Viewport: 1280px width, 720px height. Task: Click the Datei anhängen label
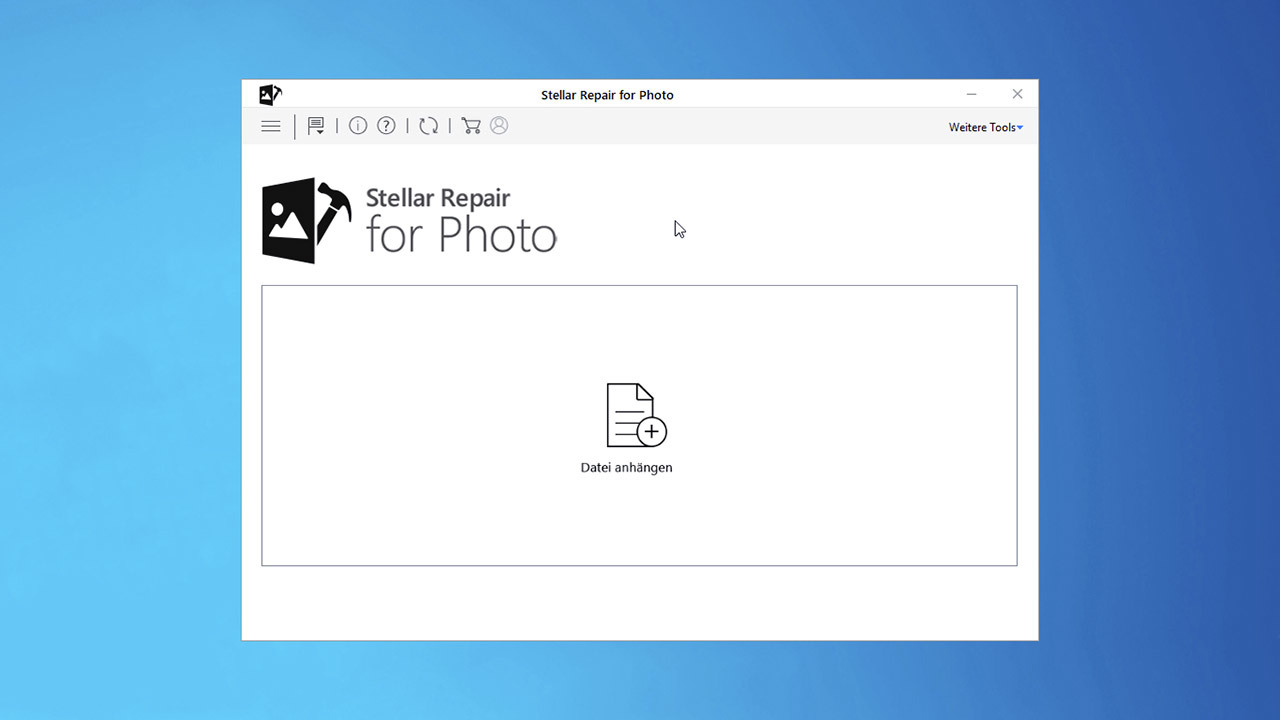[627, 467]
